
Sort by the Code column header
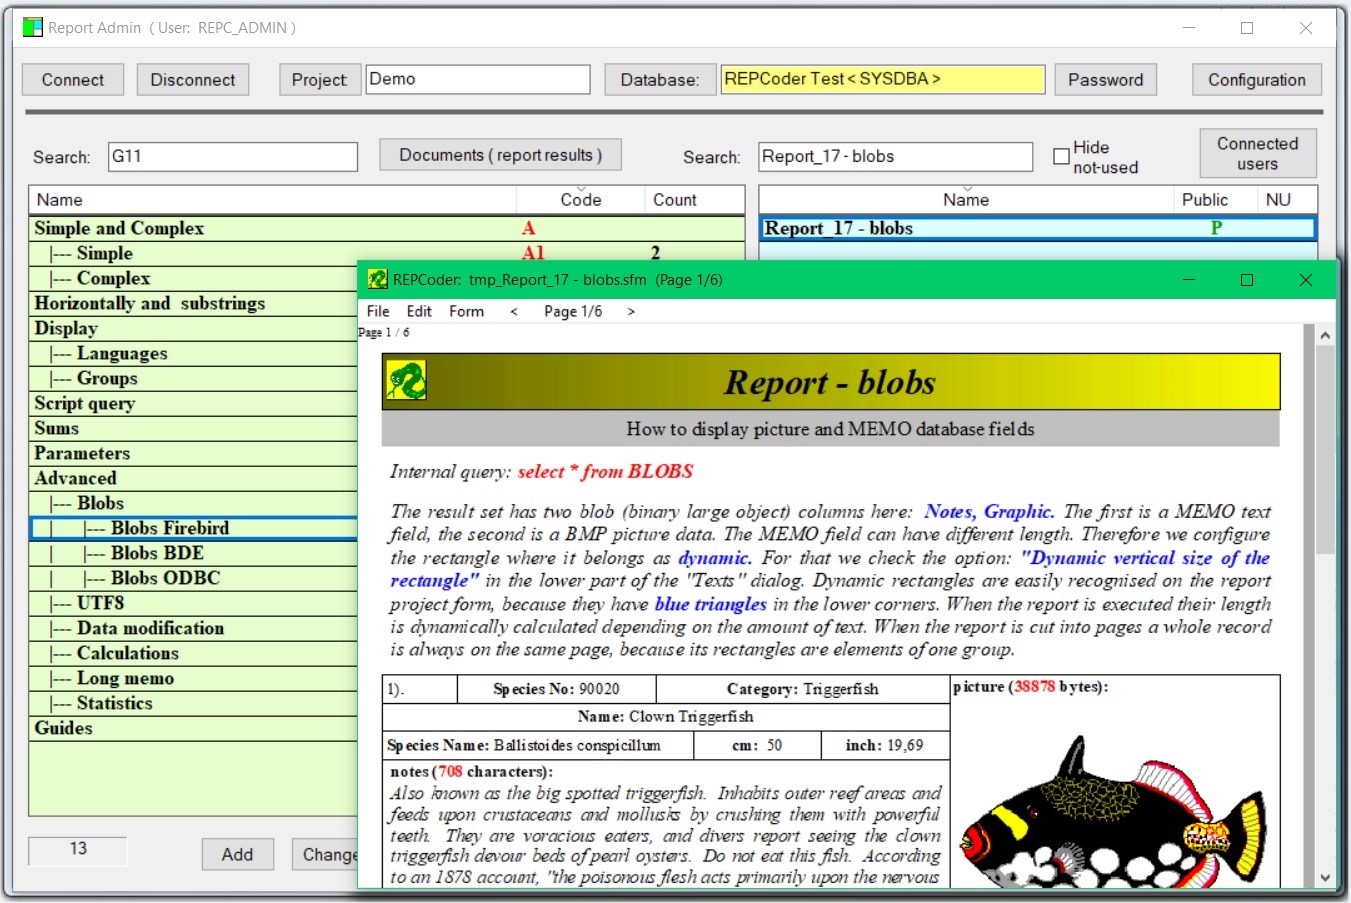pyautogui.click(x=580, y=200)
